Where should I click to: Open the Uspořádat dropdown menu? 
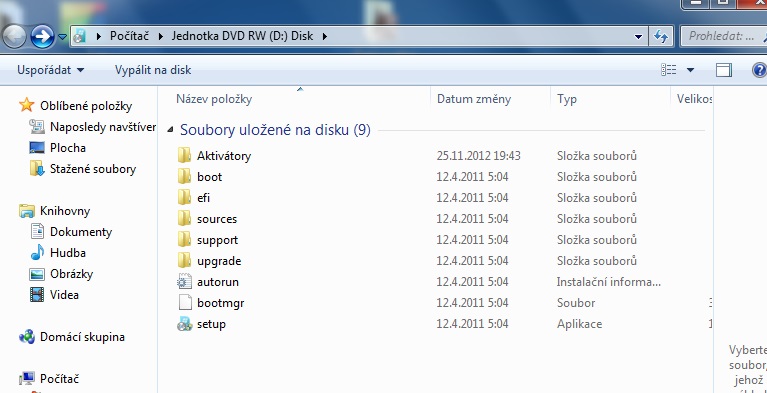[50, 70]
